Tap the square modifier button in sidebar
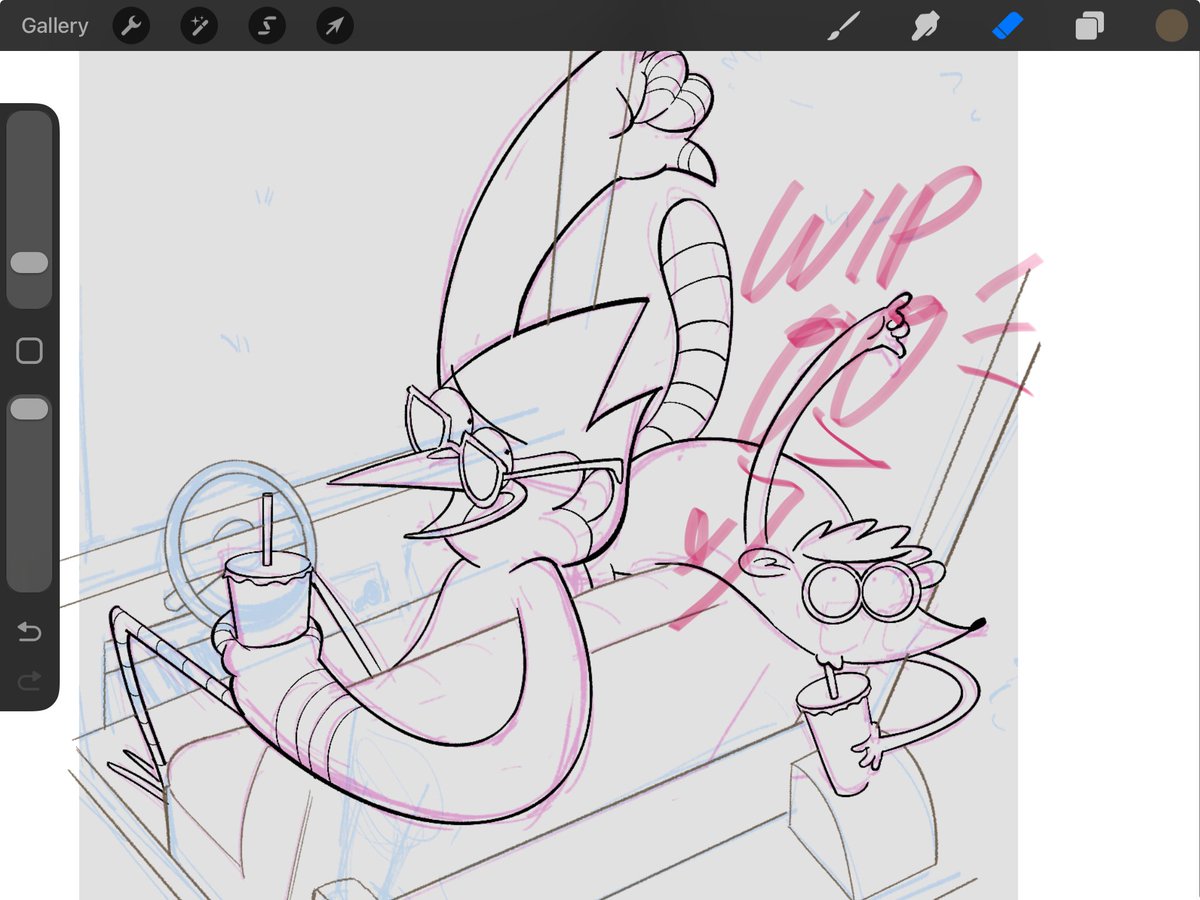This screenshot has width=1200, height=900. coord(30,351)
